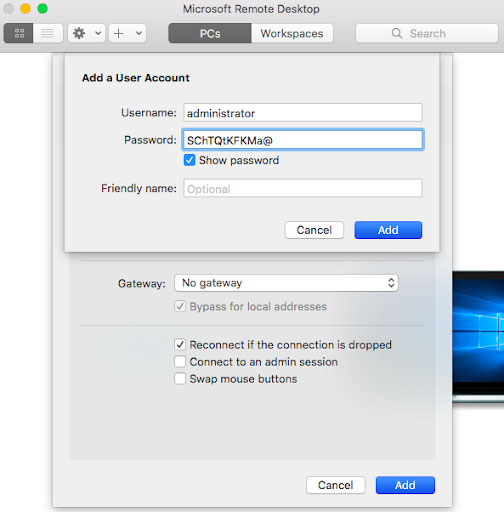This screenshot has height=512, width=504.
Task: Click the yellow minimize window button
Action: click(25, 8)
